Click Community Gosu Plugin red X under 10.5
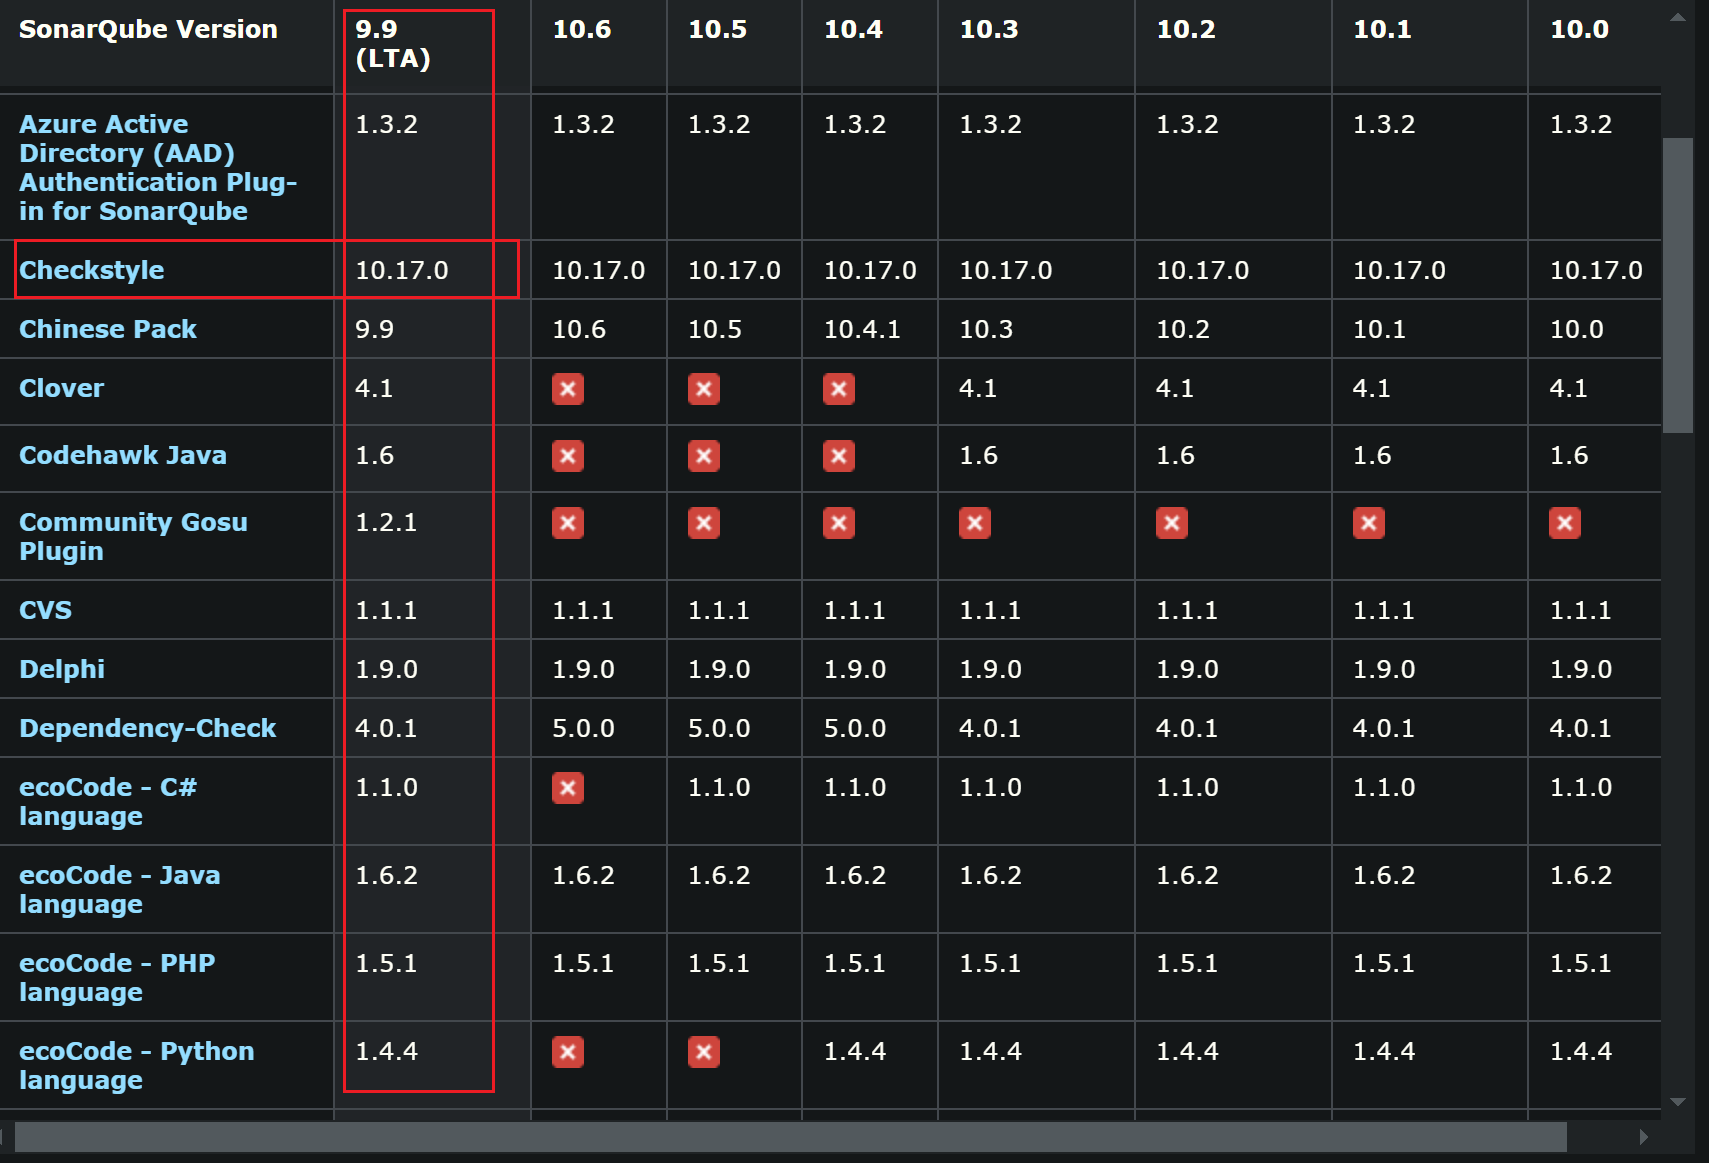 (704, 523)
